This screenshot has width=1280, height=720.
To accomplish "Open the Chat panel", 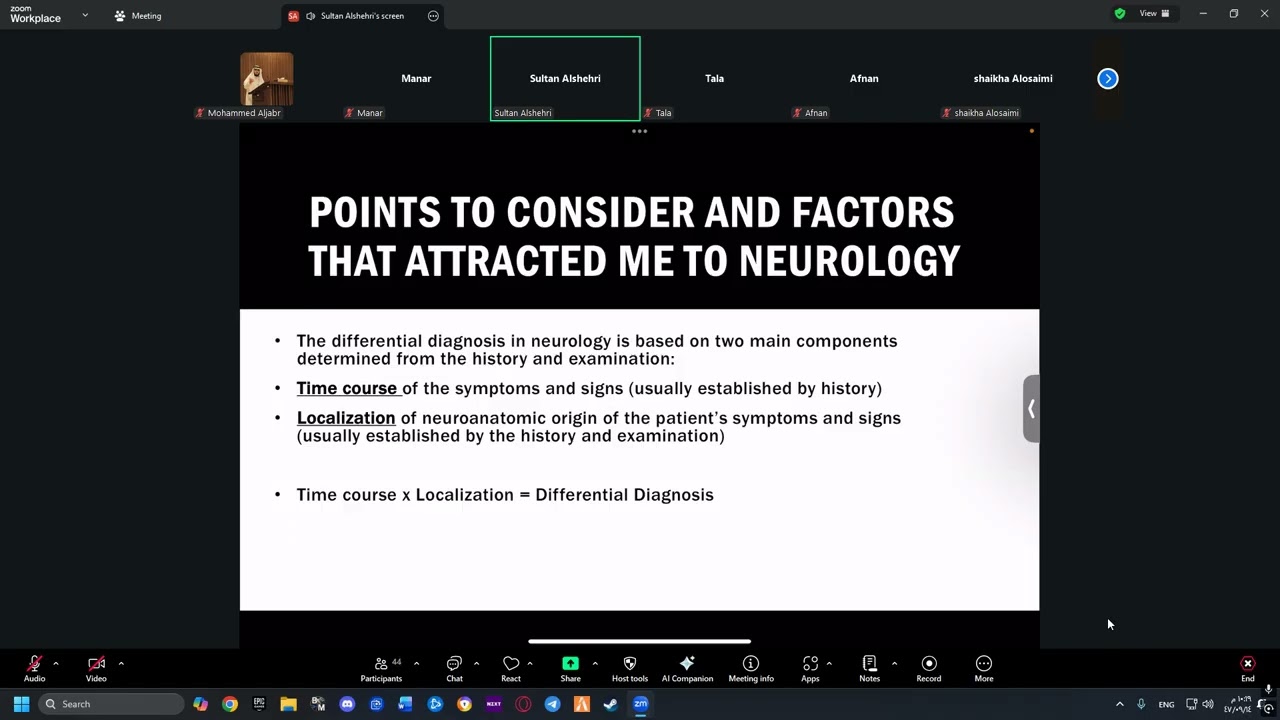I will [x=454, y=669].
